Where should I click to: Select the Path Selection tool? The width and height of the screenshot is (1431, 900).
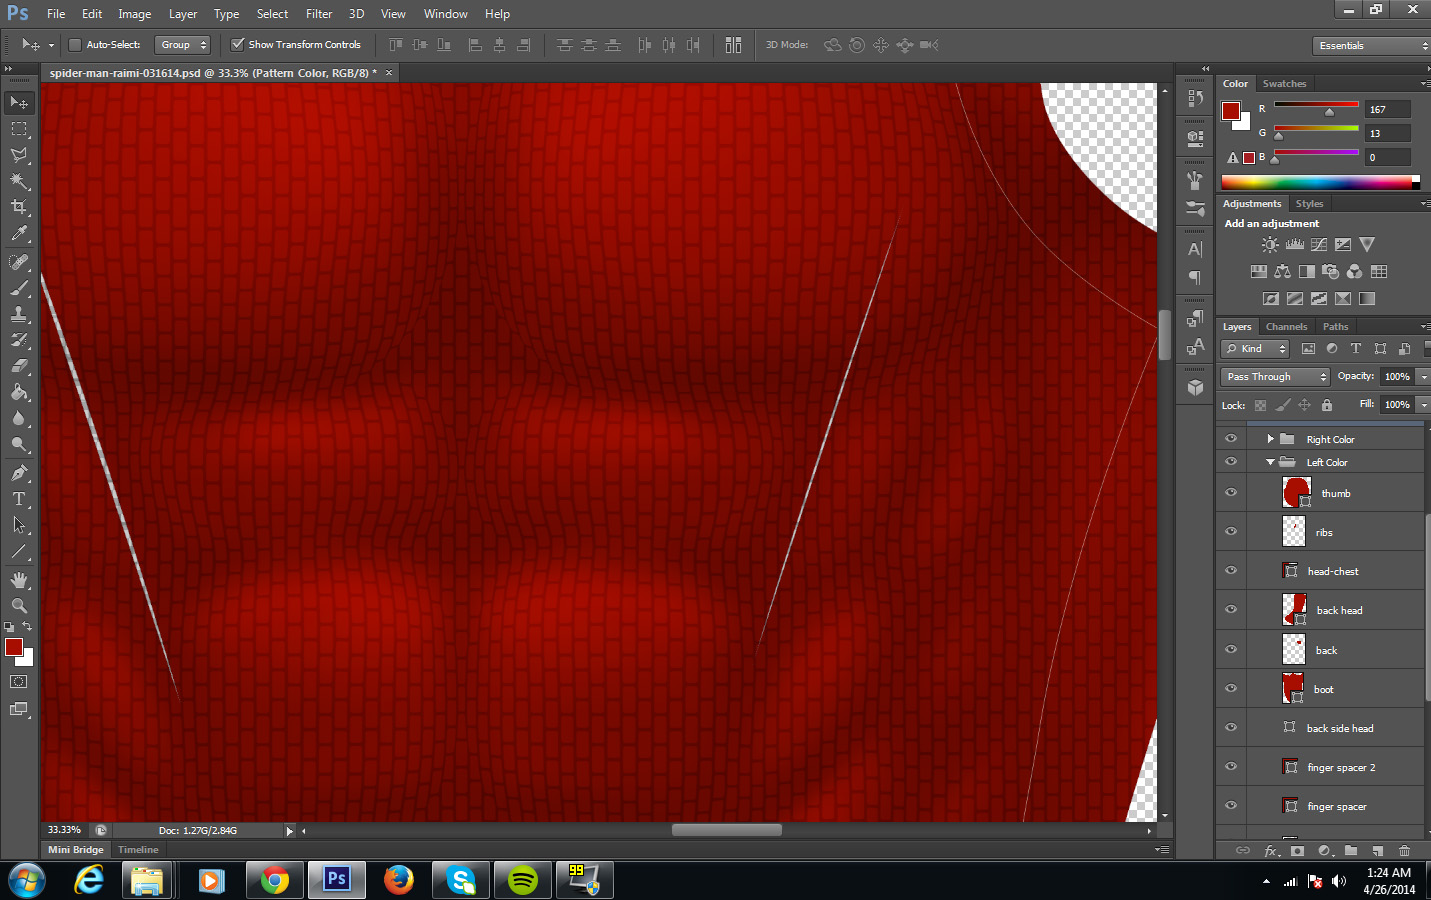coord(19,525)
